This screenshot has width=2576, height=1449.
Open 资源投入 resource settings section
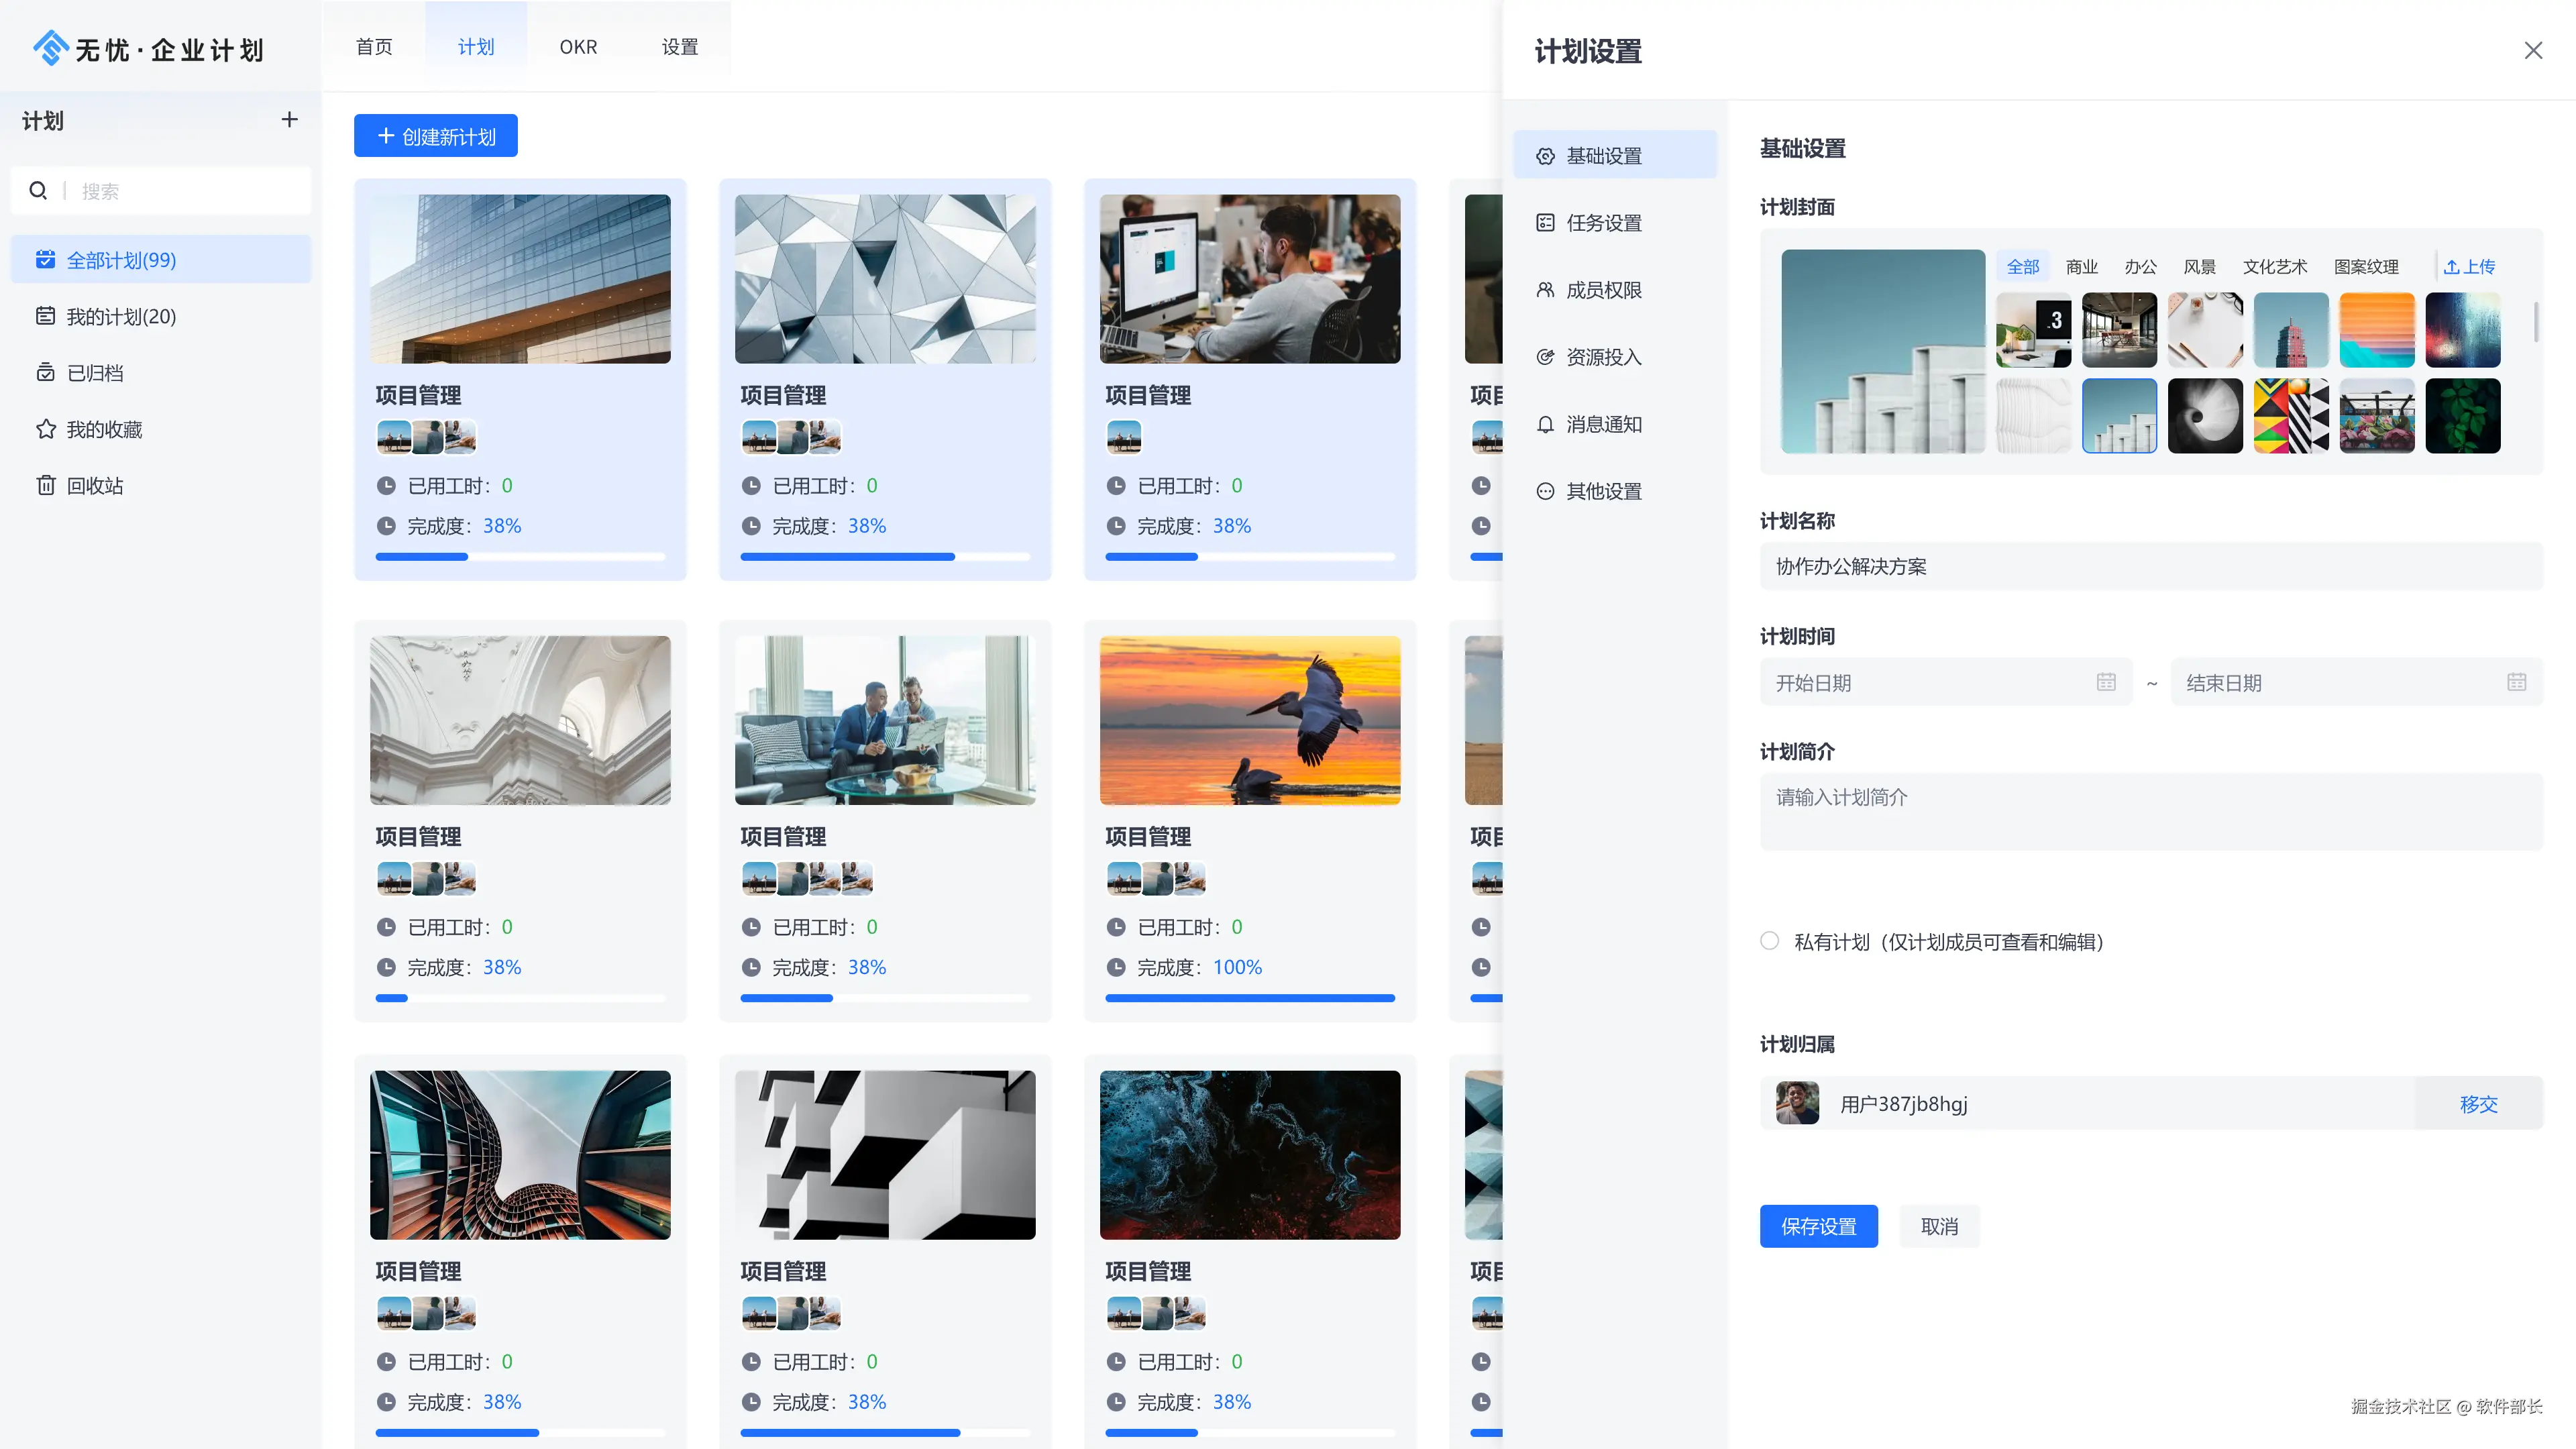click(1603, 357)
